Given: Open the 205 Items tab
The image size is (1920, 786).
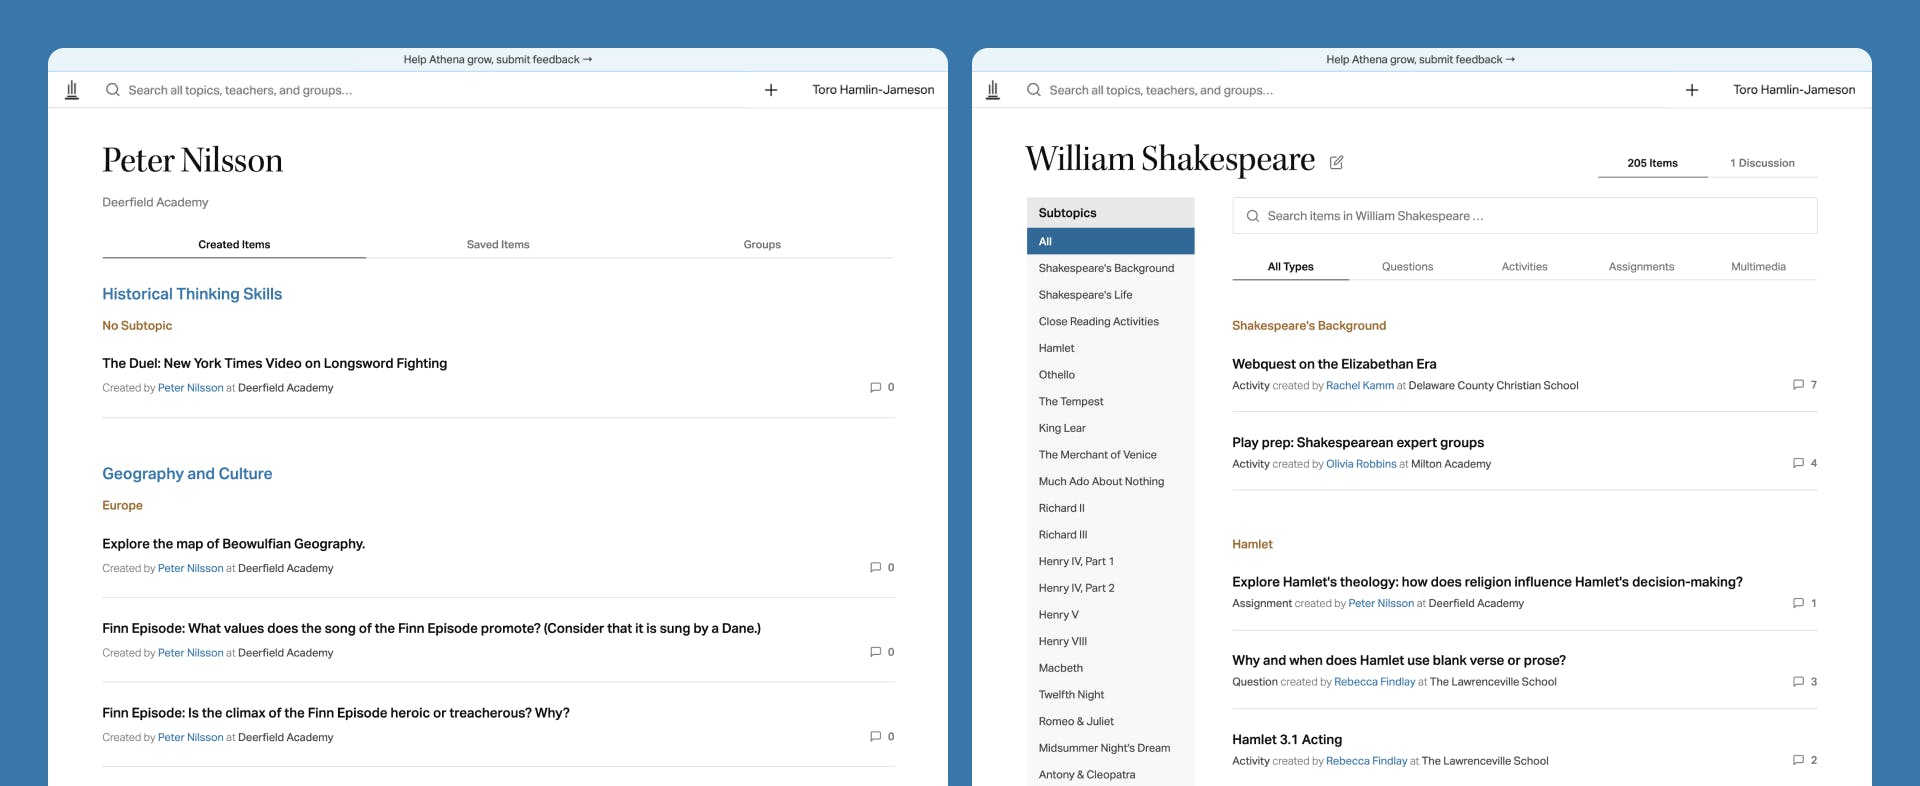Looking at the screenshot, I should 1652,163.
